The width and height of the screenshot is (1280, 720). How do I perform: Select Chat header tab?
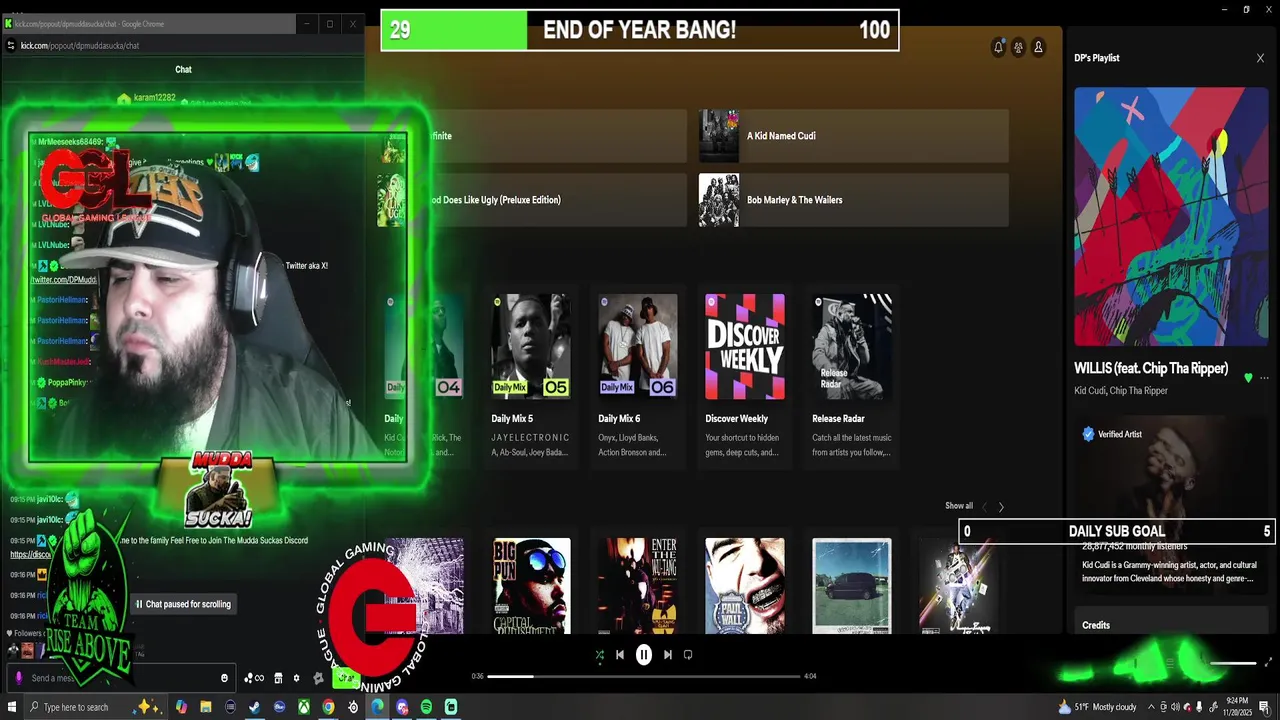point(183,69)
